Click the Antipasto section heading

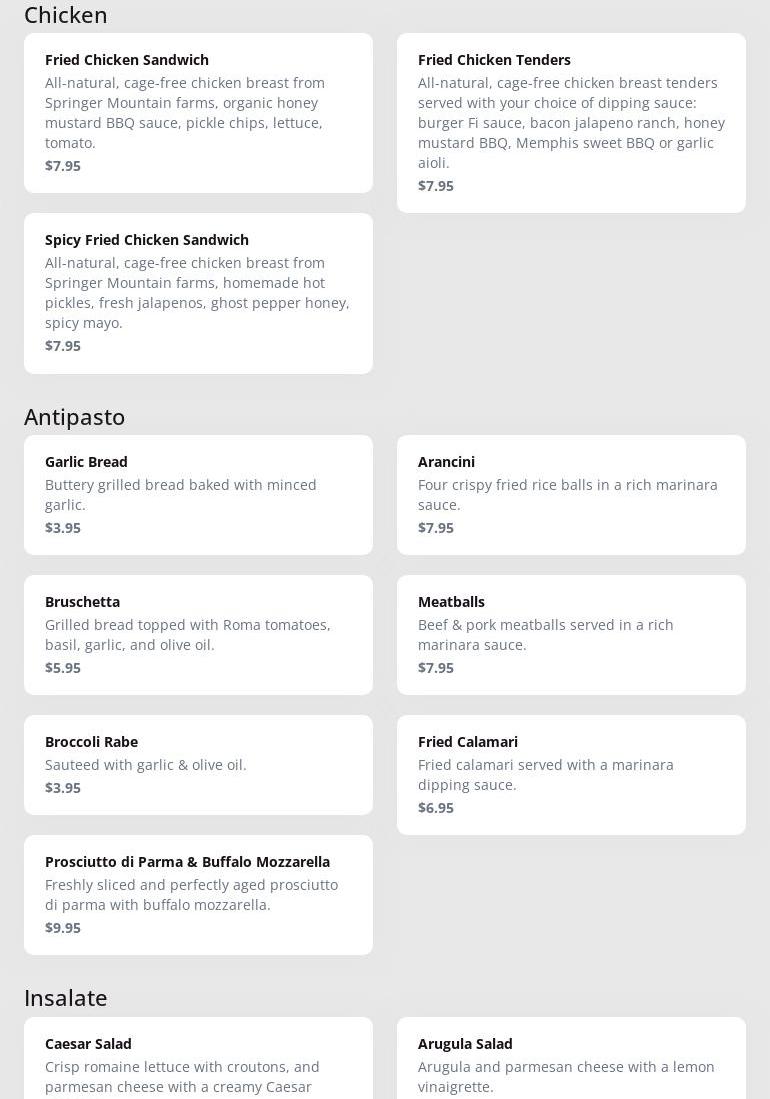coord(75,416)
